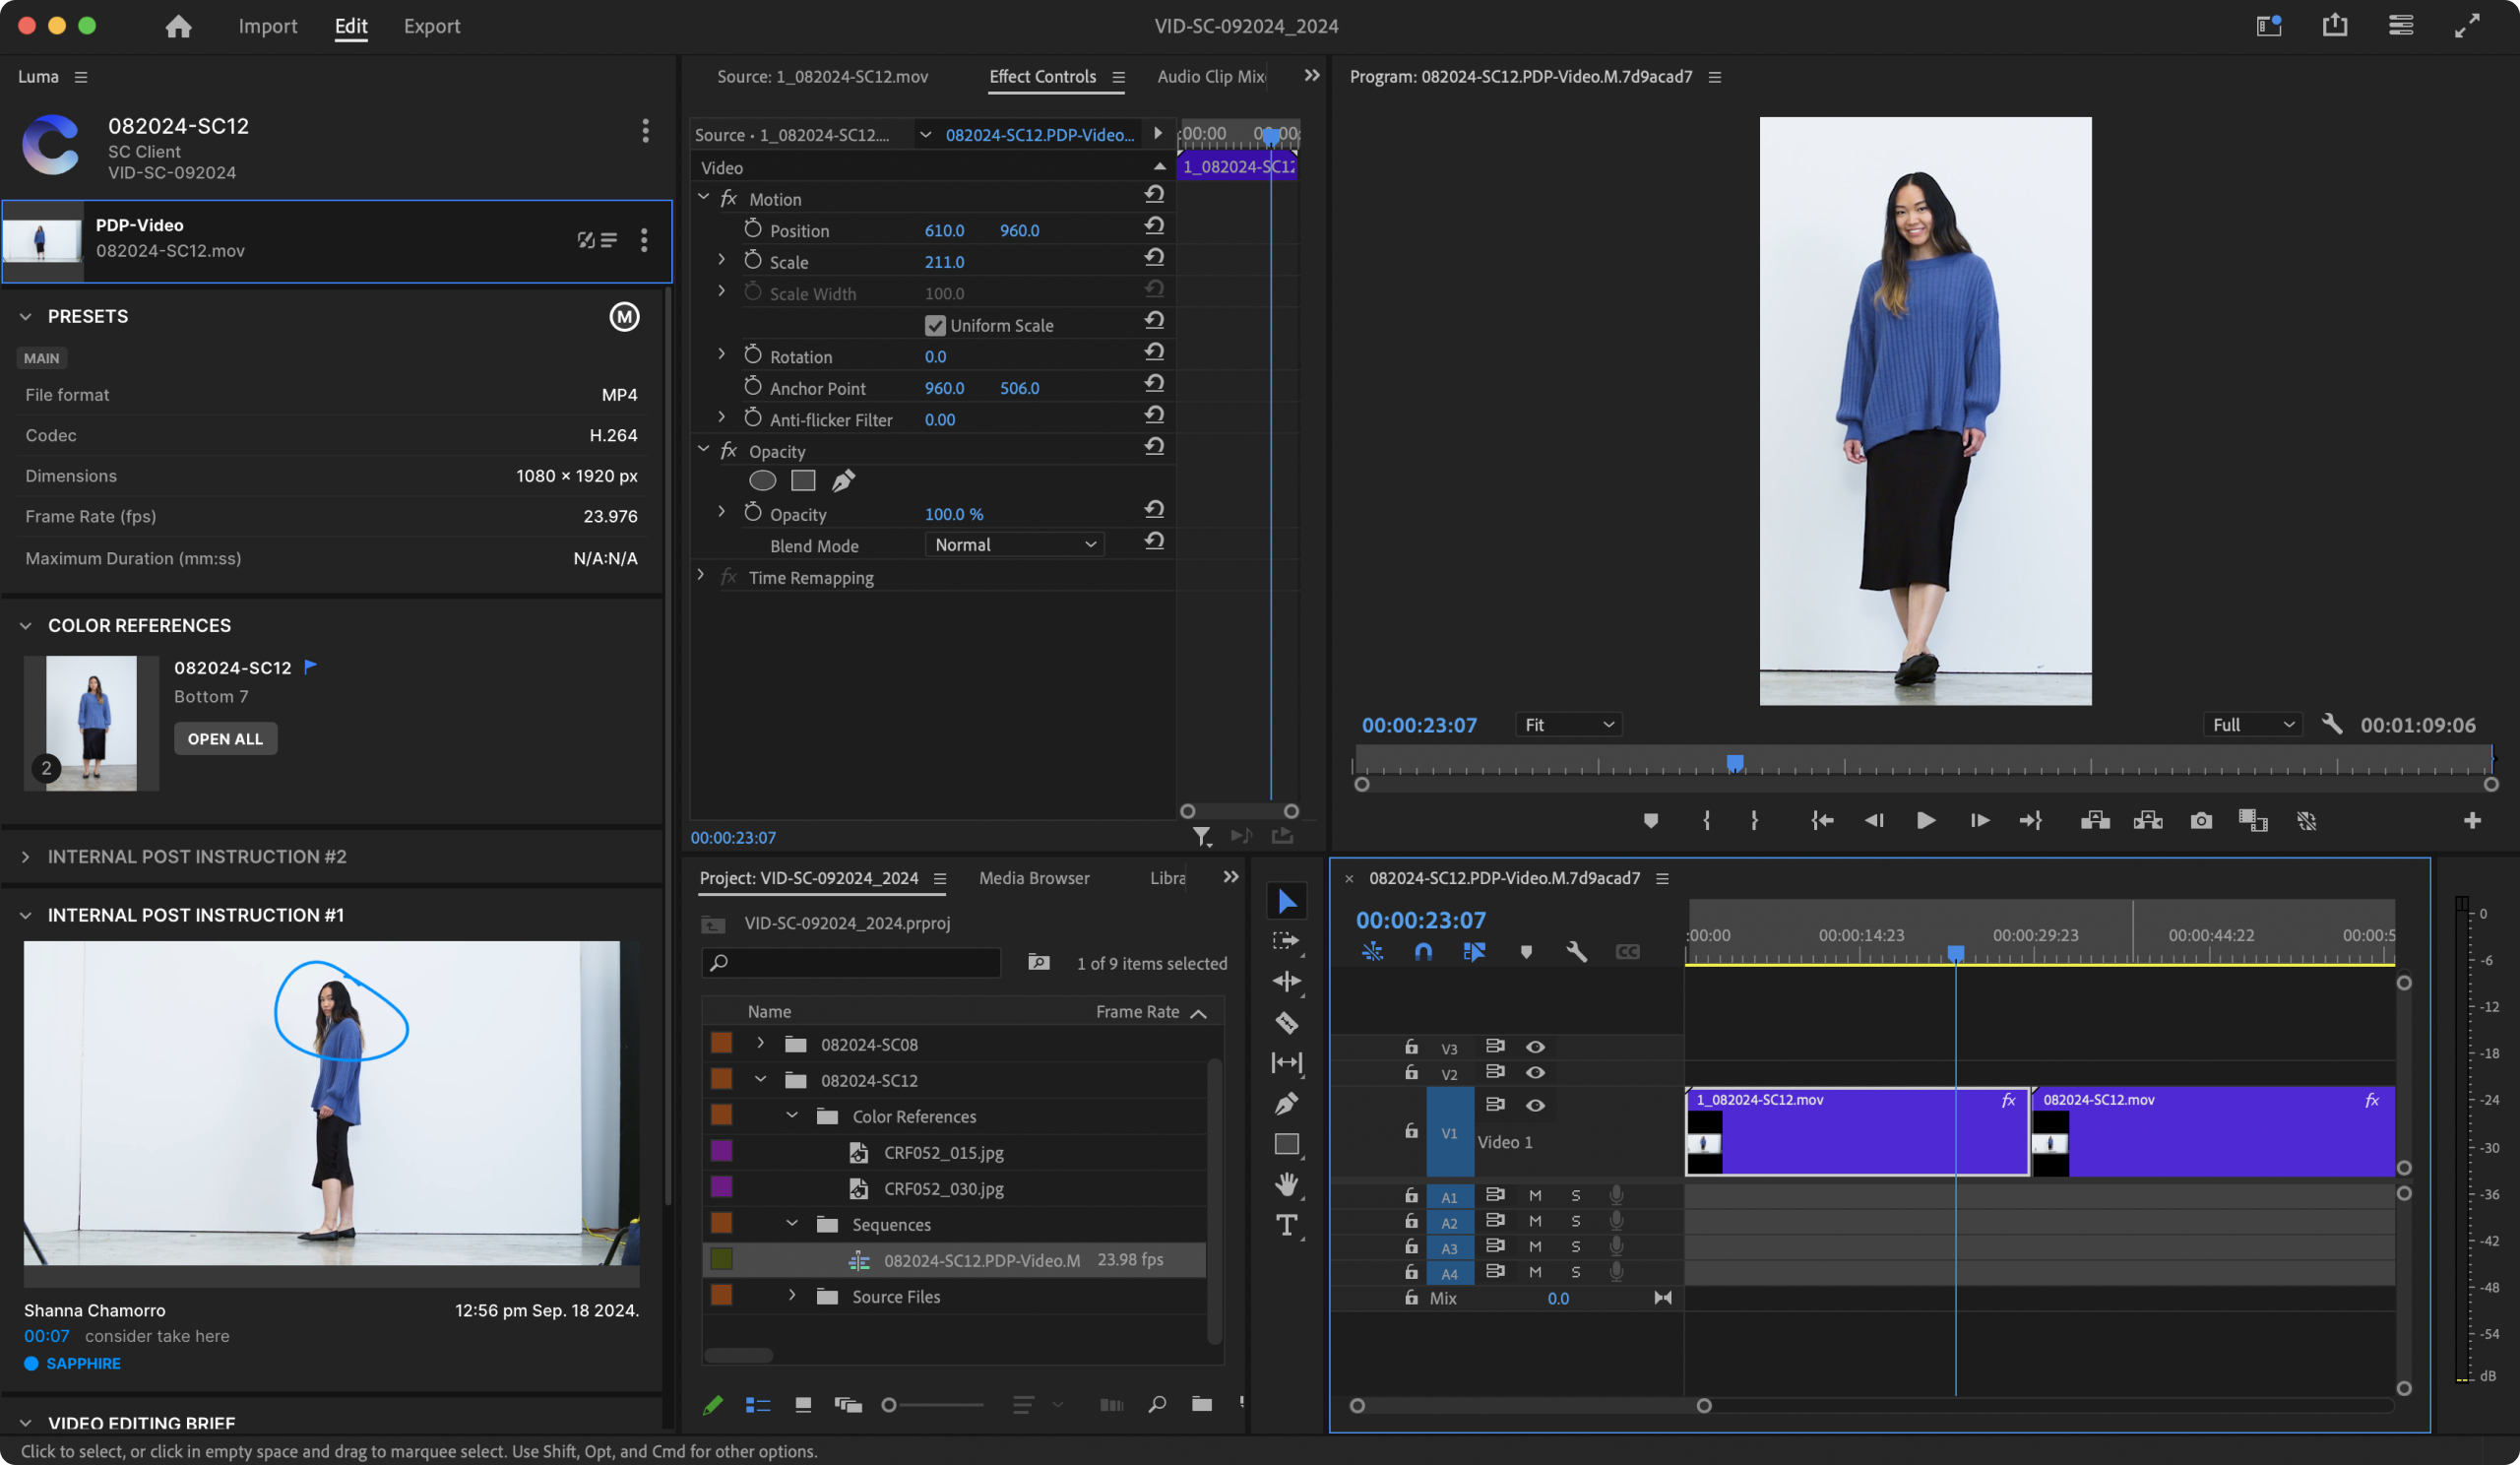Screen dimensions: 2520x1465
Task: Open the timeline display settings wrench
Action: (1576, 952)
